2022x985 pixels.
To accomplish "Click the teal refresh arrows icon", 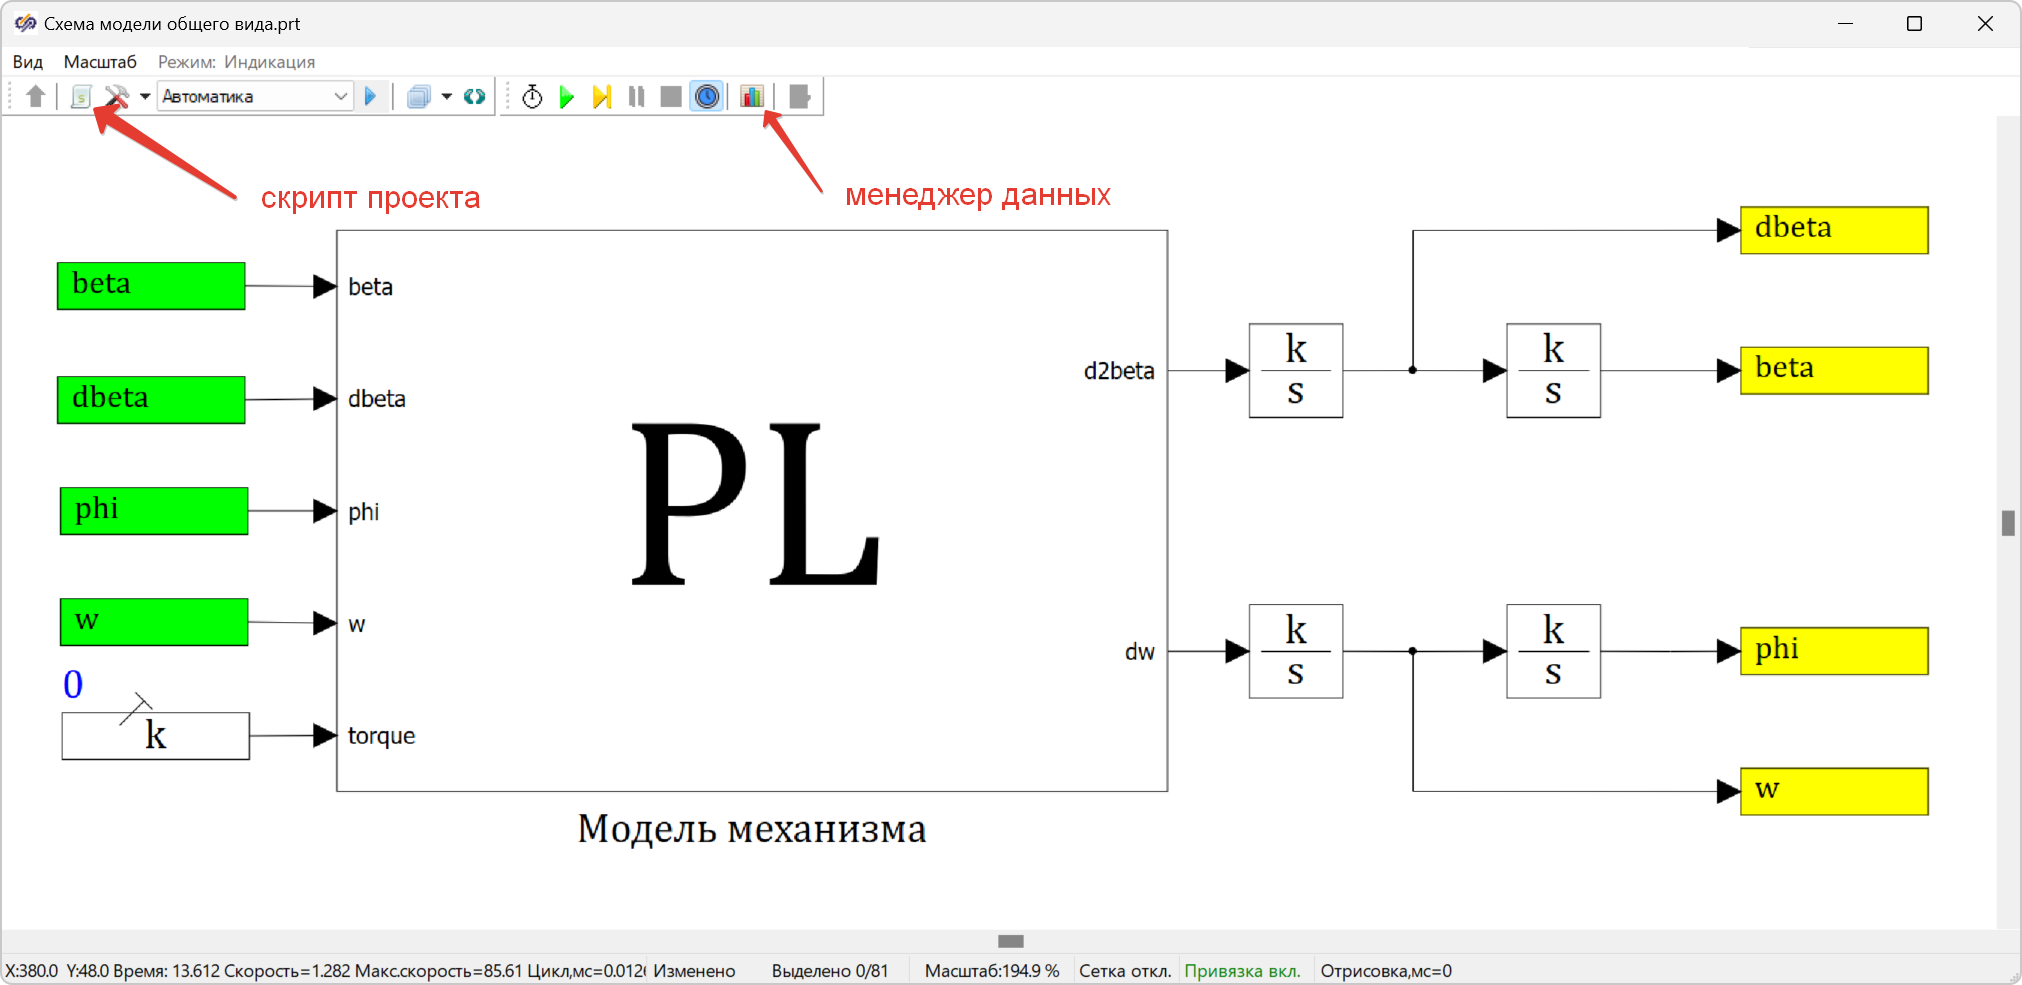I will coord(475,96).
